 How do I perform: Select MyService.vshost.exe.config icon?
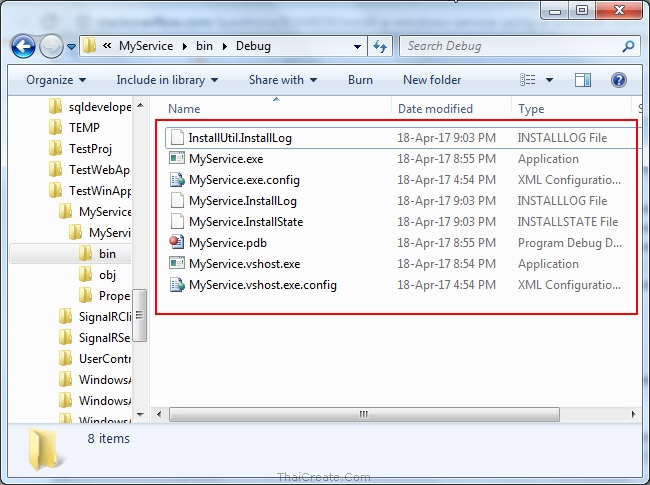177,284
